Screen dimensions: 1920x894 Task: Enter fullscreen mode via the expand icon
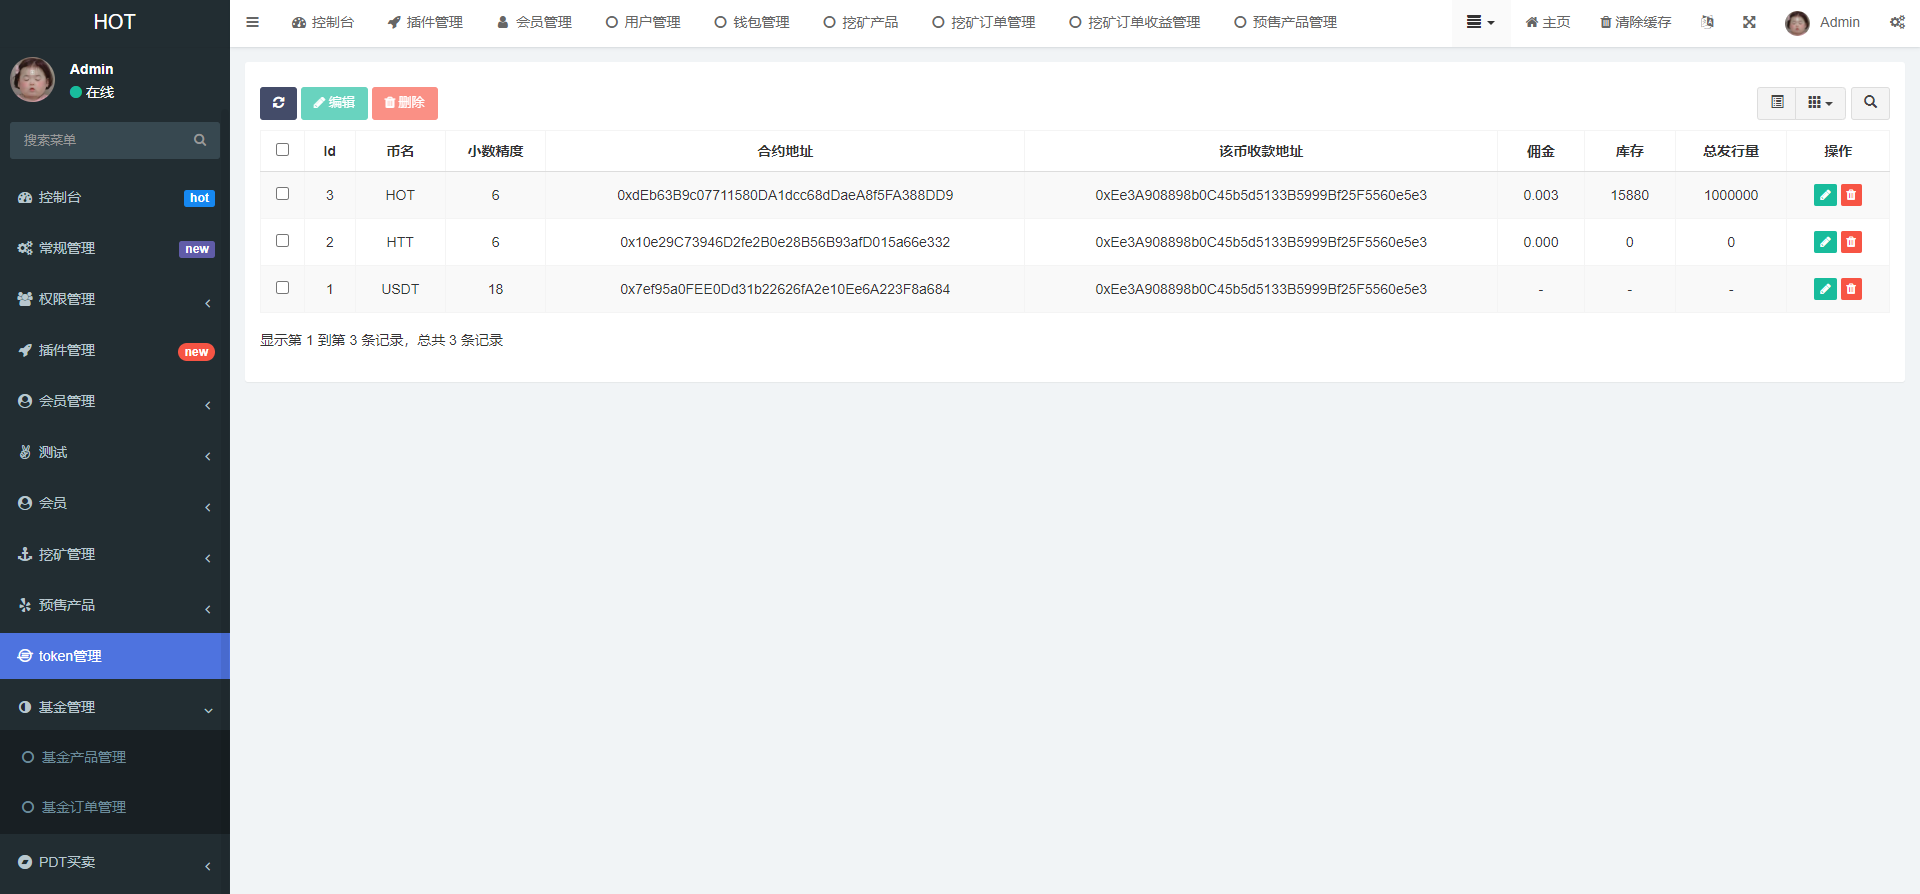pyautogui.click(x=1749, y=22)
